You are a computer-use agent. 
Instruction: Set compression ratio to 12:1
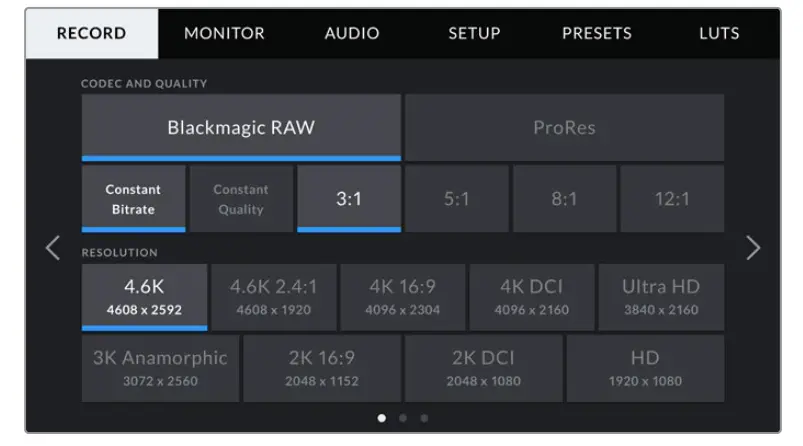coord(672,199)
